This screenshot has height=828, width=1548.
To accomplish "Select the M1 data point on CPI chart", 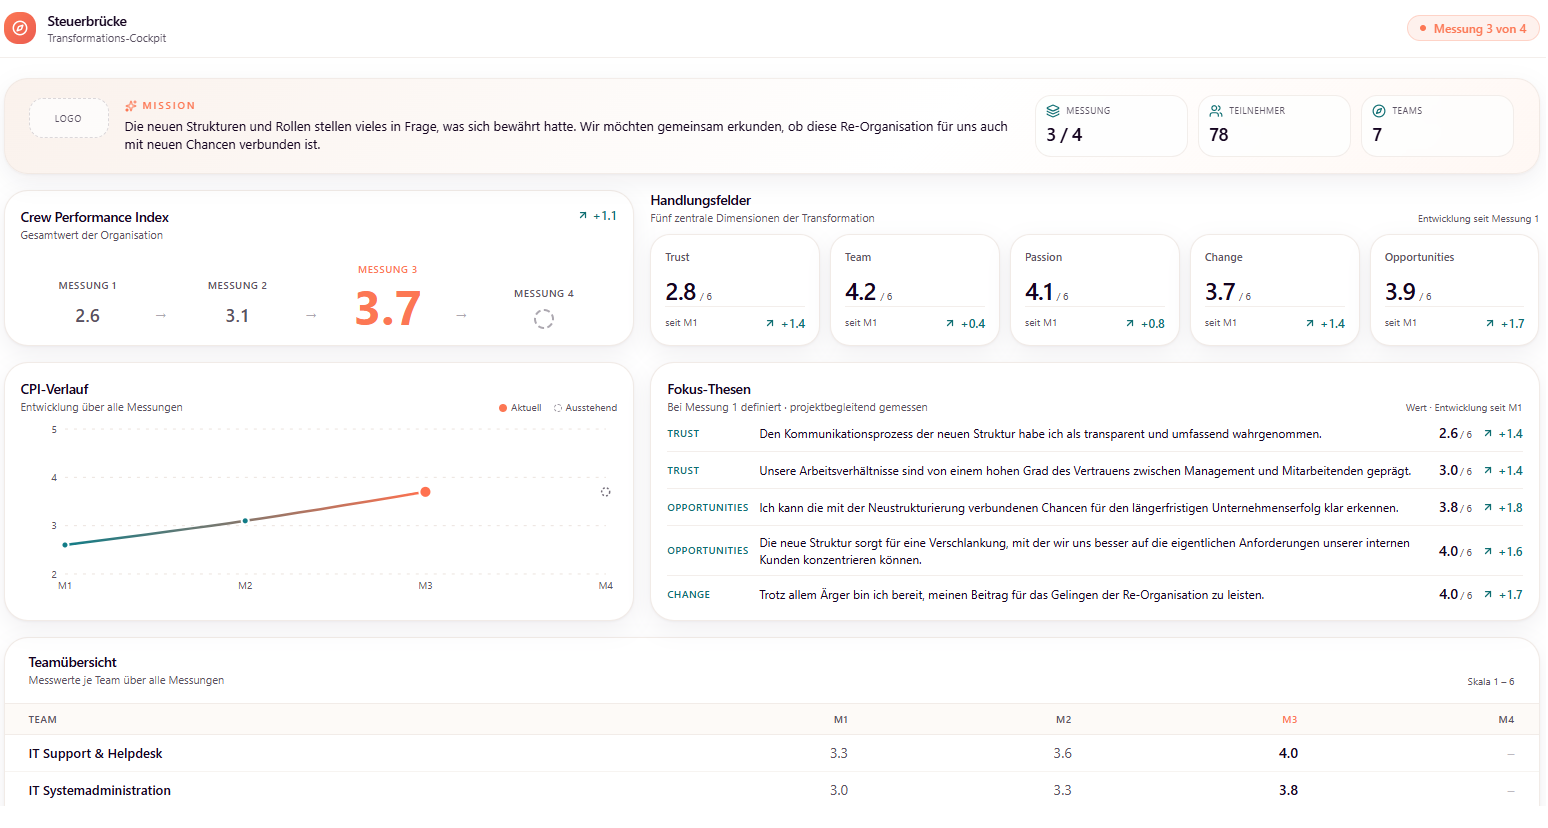I will pos(65,545).
